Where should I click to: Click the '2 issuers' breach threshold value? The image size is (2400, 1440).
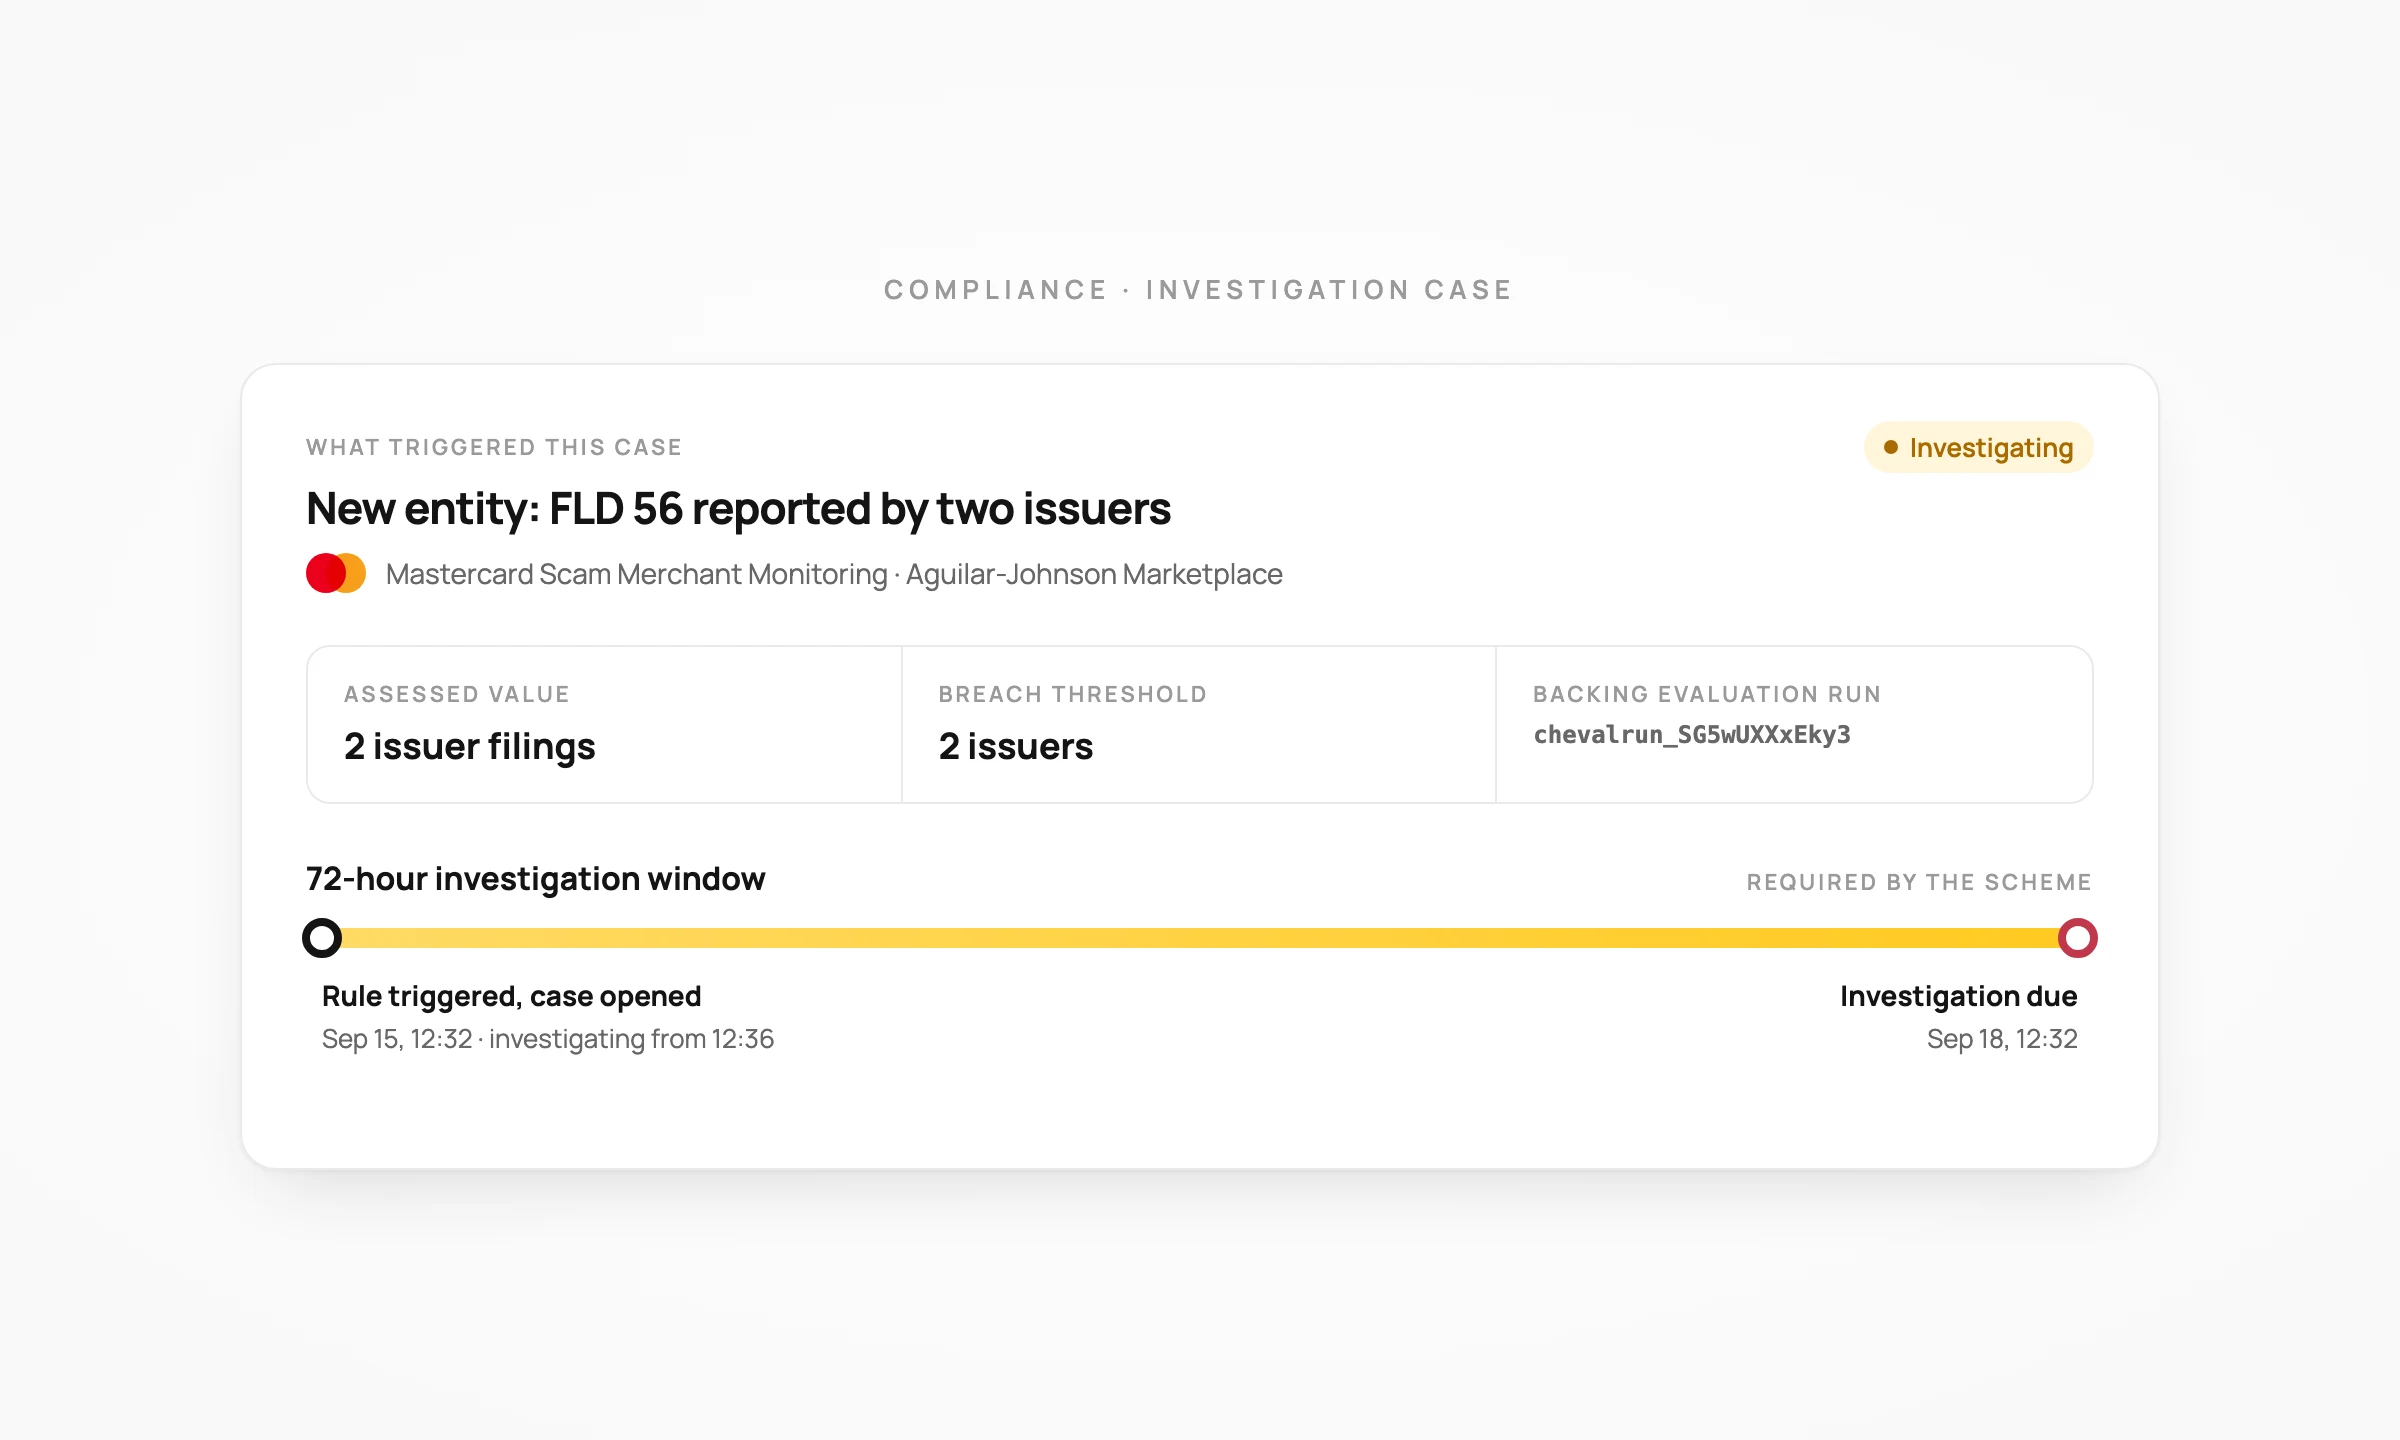click(1015, 746)
